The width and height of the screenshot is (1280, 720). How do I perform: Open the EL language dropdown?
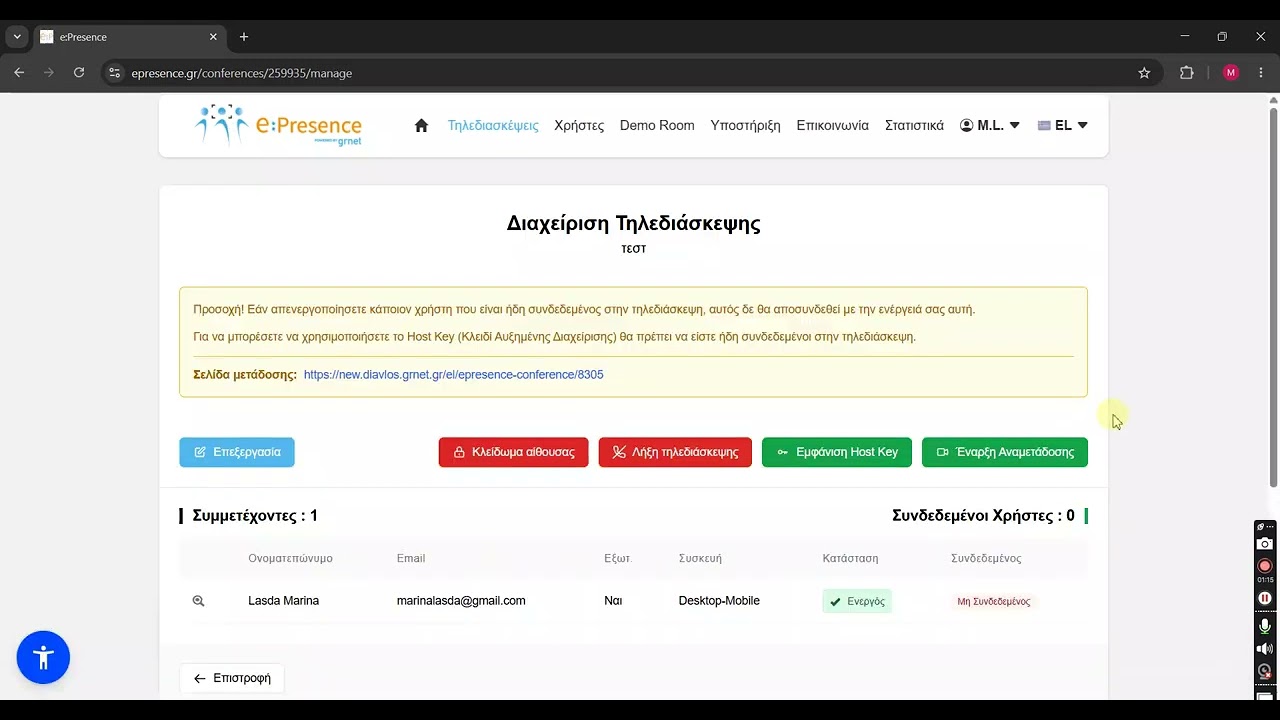(x=1063, y=125)
